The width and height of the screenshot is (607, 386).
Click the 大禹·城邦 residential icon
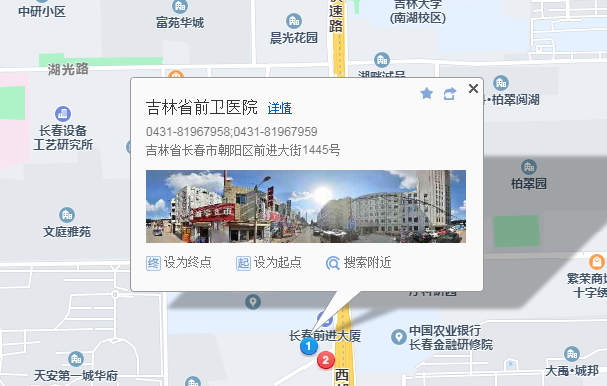pos(572,354)
